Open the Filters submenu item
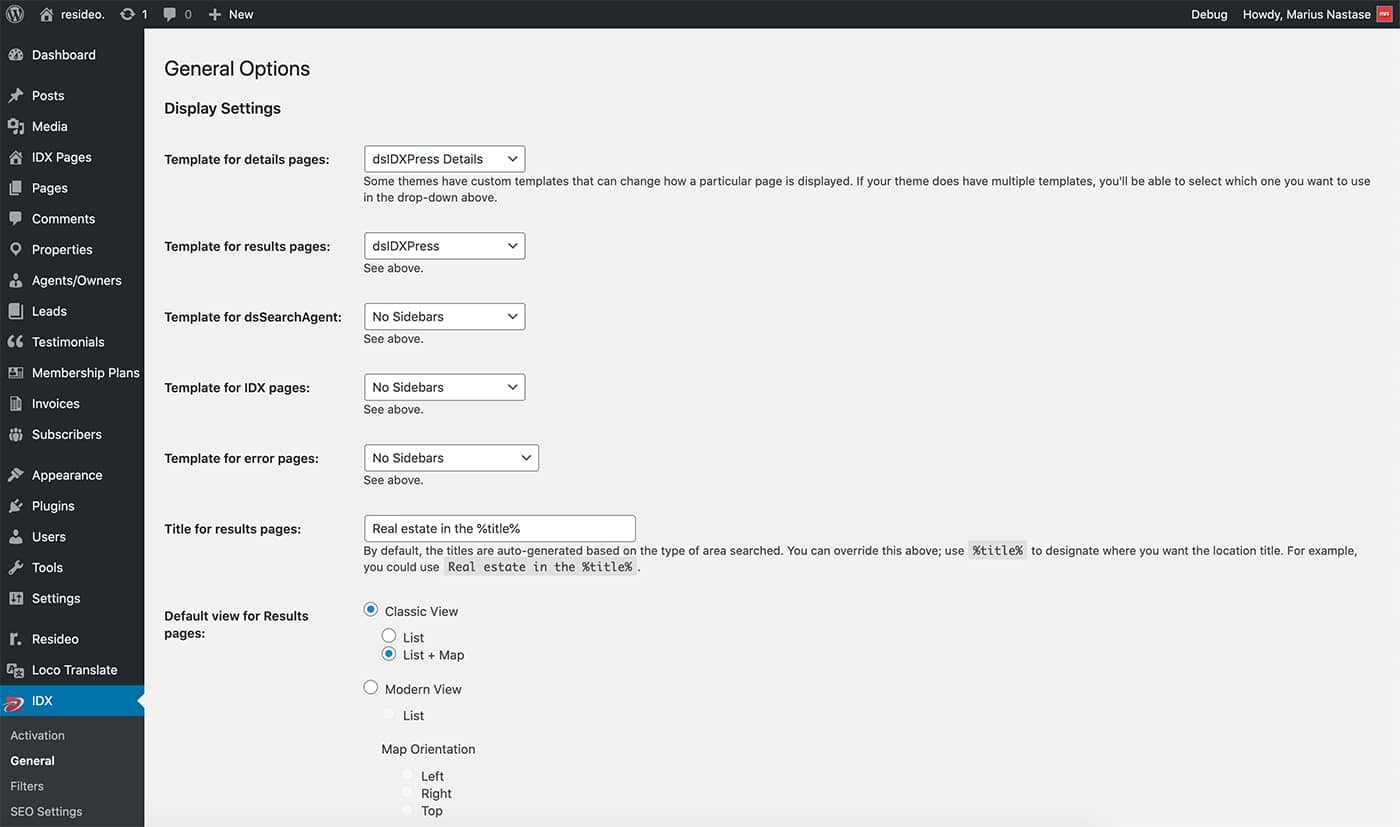Screen dimensions: 1400x827 point(27,786)
